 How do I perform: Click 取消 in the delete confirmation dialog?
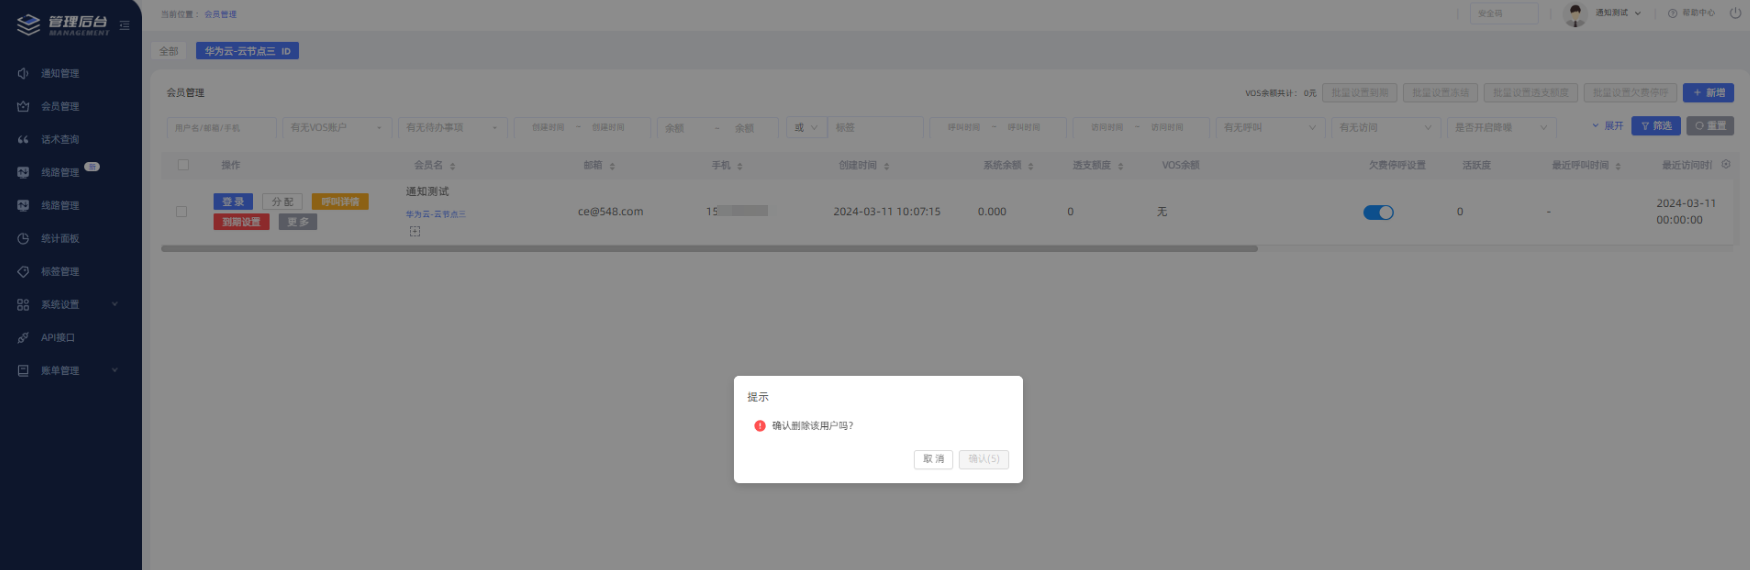933,459
